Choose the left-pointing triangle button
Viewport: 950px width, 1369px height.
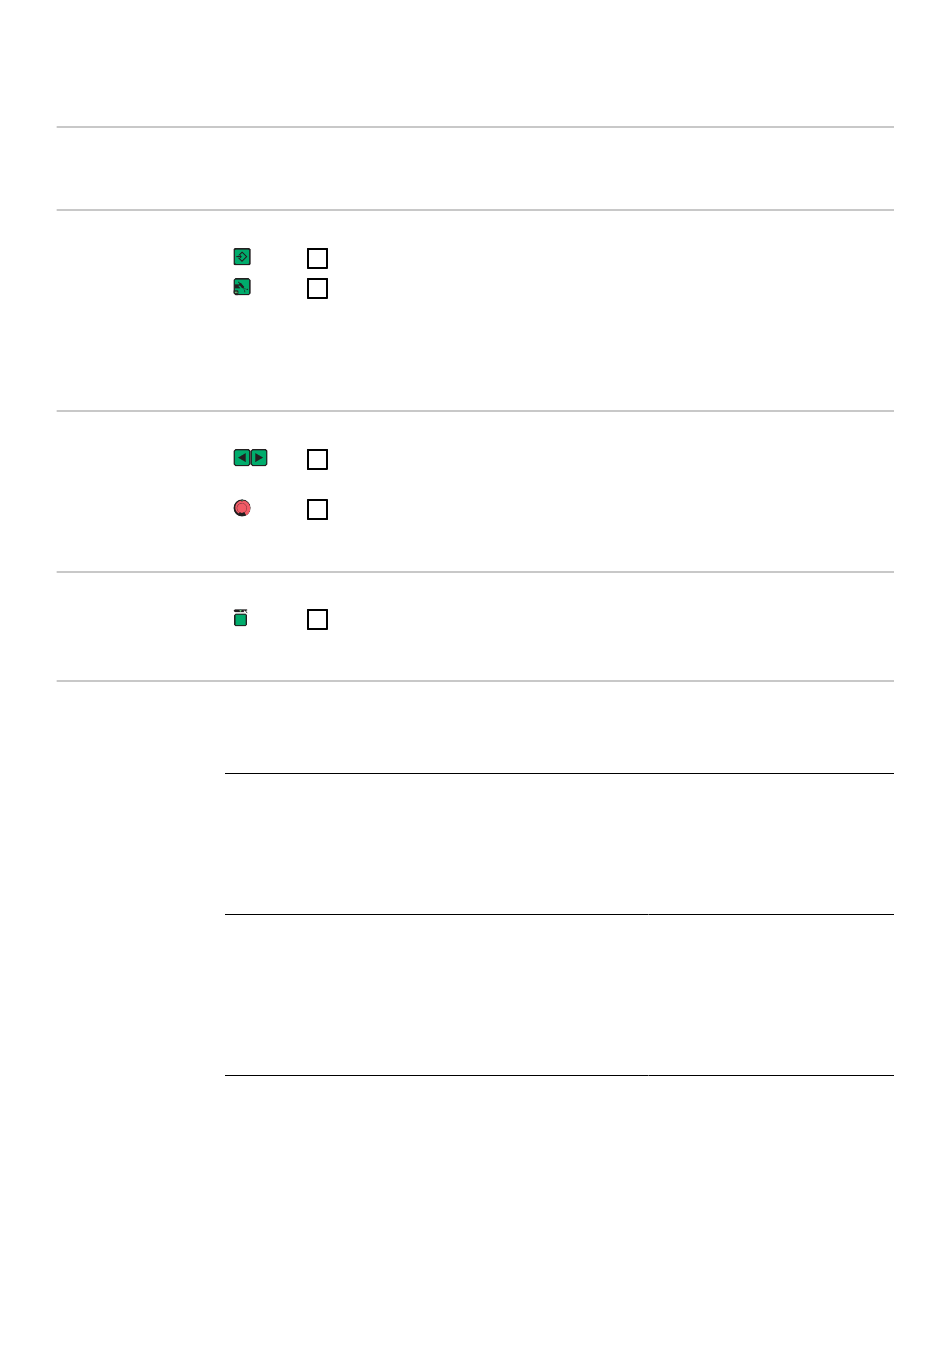242,458
